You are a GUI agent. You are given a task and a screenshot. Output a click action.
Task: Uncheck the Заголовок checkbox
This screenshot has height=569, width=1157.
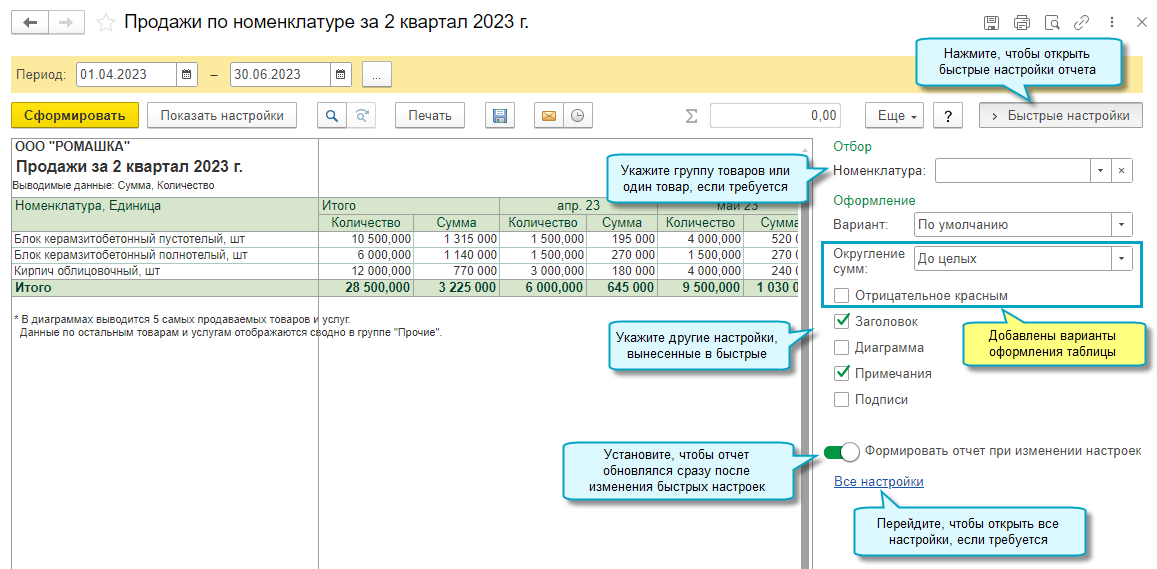pyautogui.click(x=842, y=322)
